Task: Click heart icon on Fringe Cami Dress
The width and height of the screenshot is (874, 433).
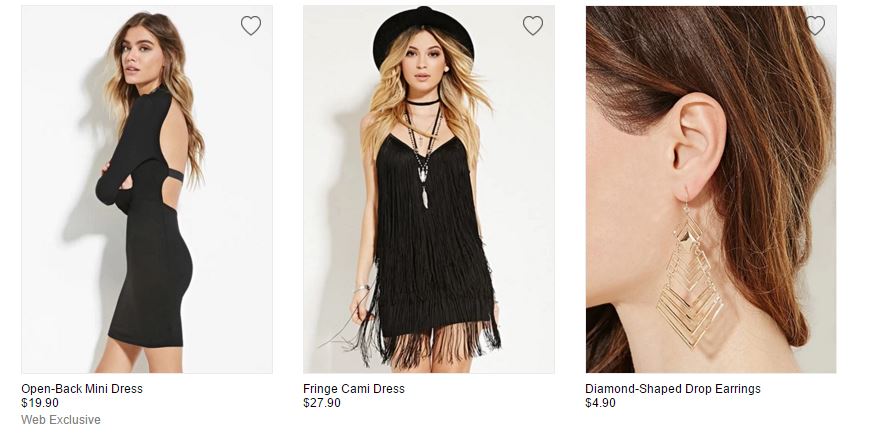Action: (x=533, y=26)
